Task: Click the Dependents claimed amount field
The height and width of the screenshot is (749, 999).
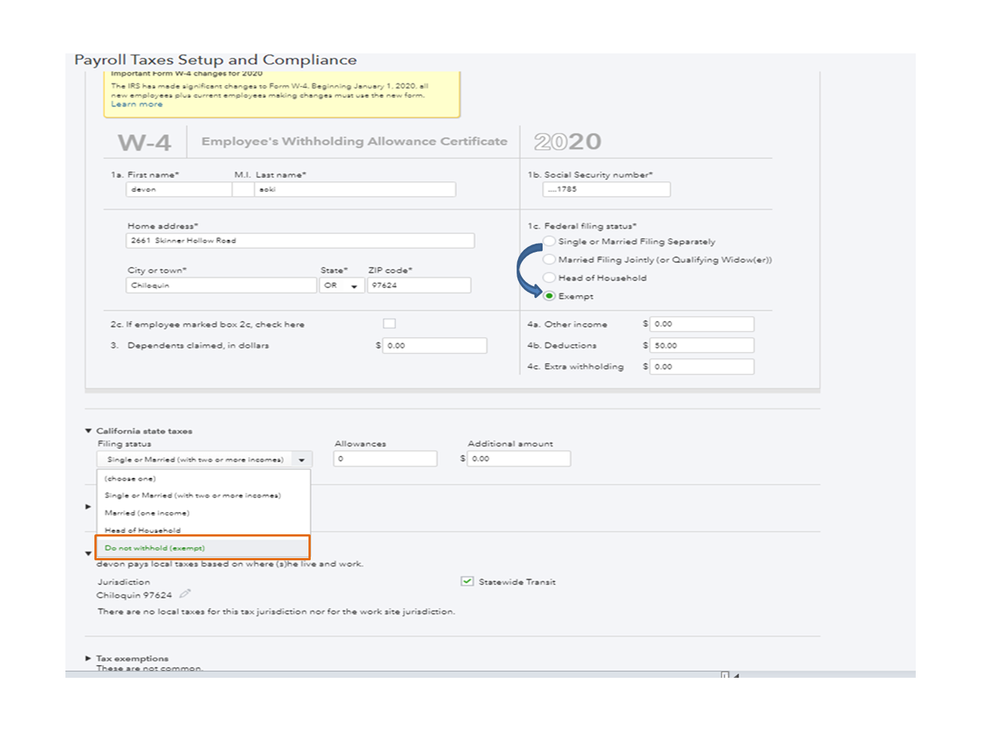Action: [x=435, y=345]
